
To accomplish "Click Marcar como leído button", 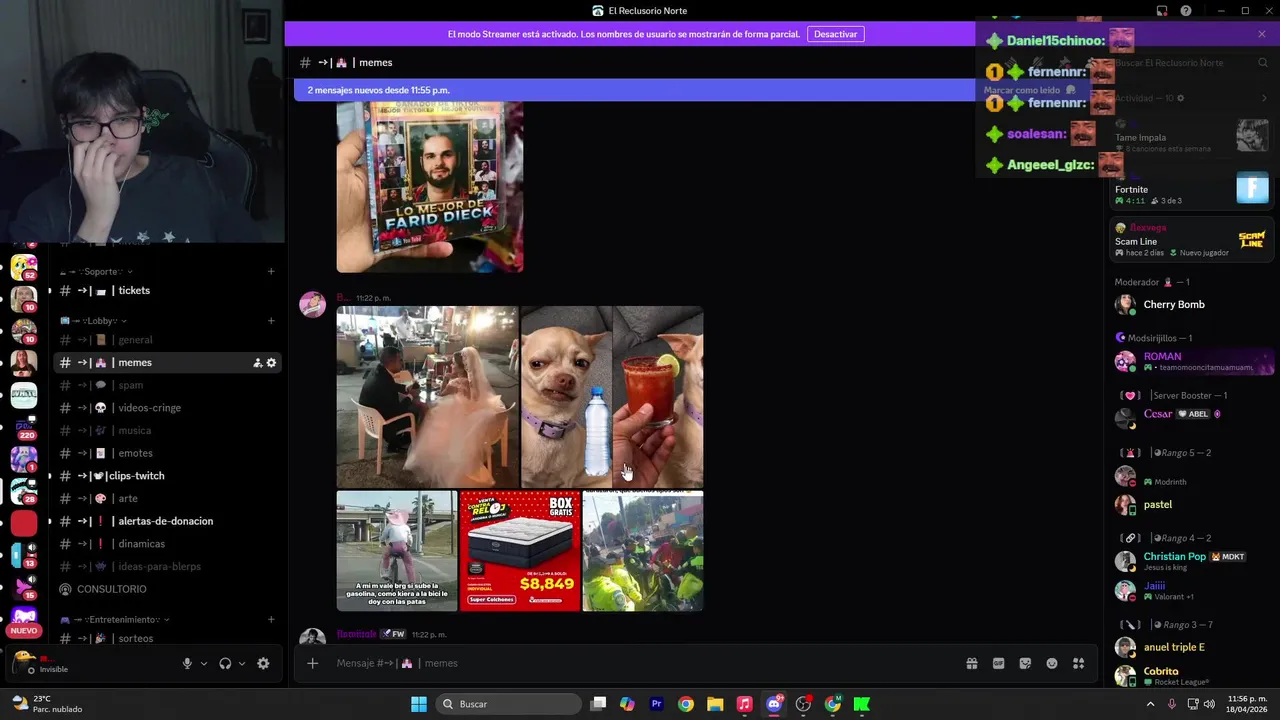I will (x=1029, y=90).
